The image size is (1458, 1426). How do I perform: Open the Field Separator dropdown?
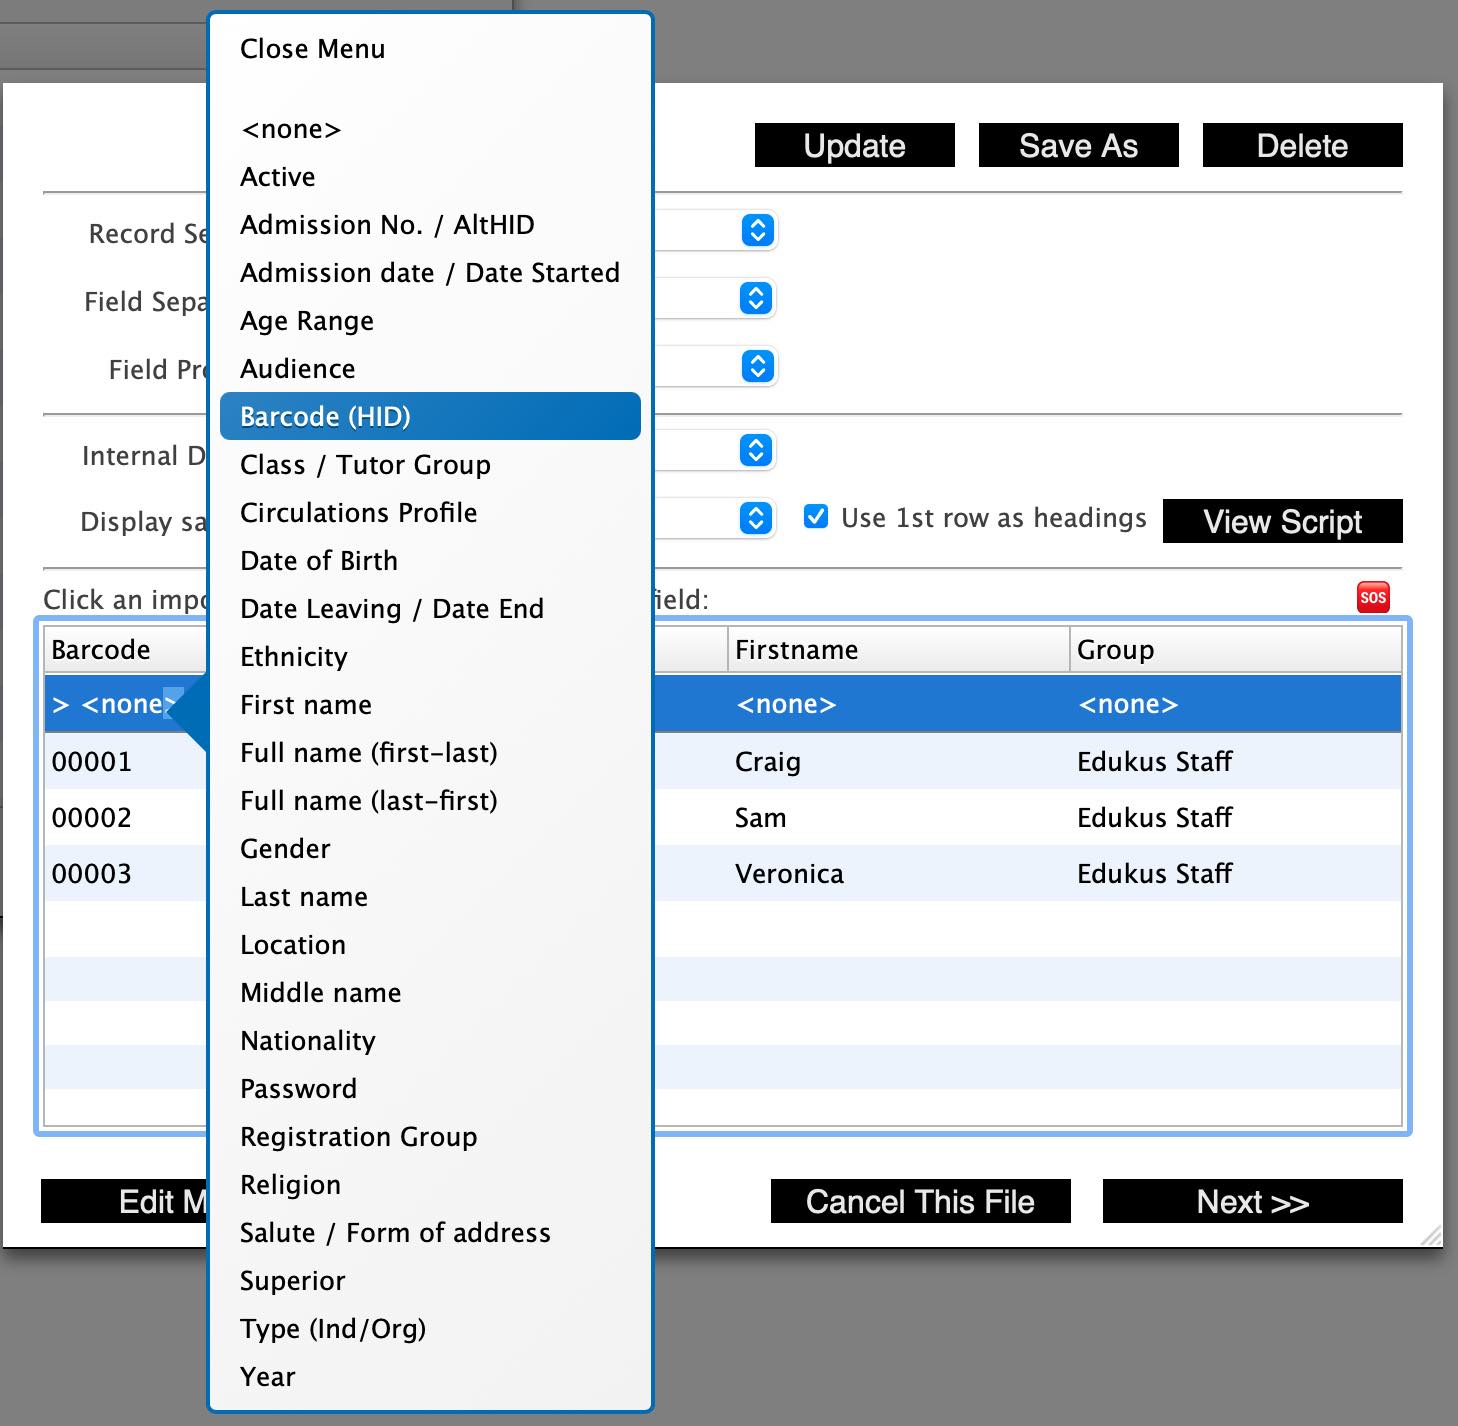757,298
